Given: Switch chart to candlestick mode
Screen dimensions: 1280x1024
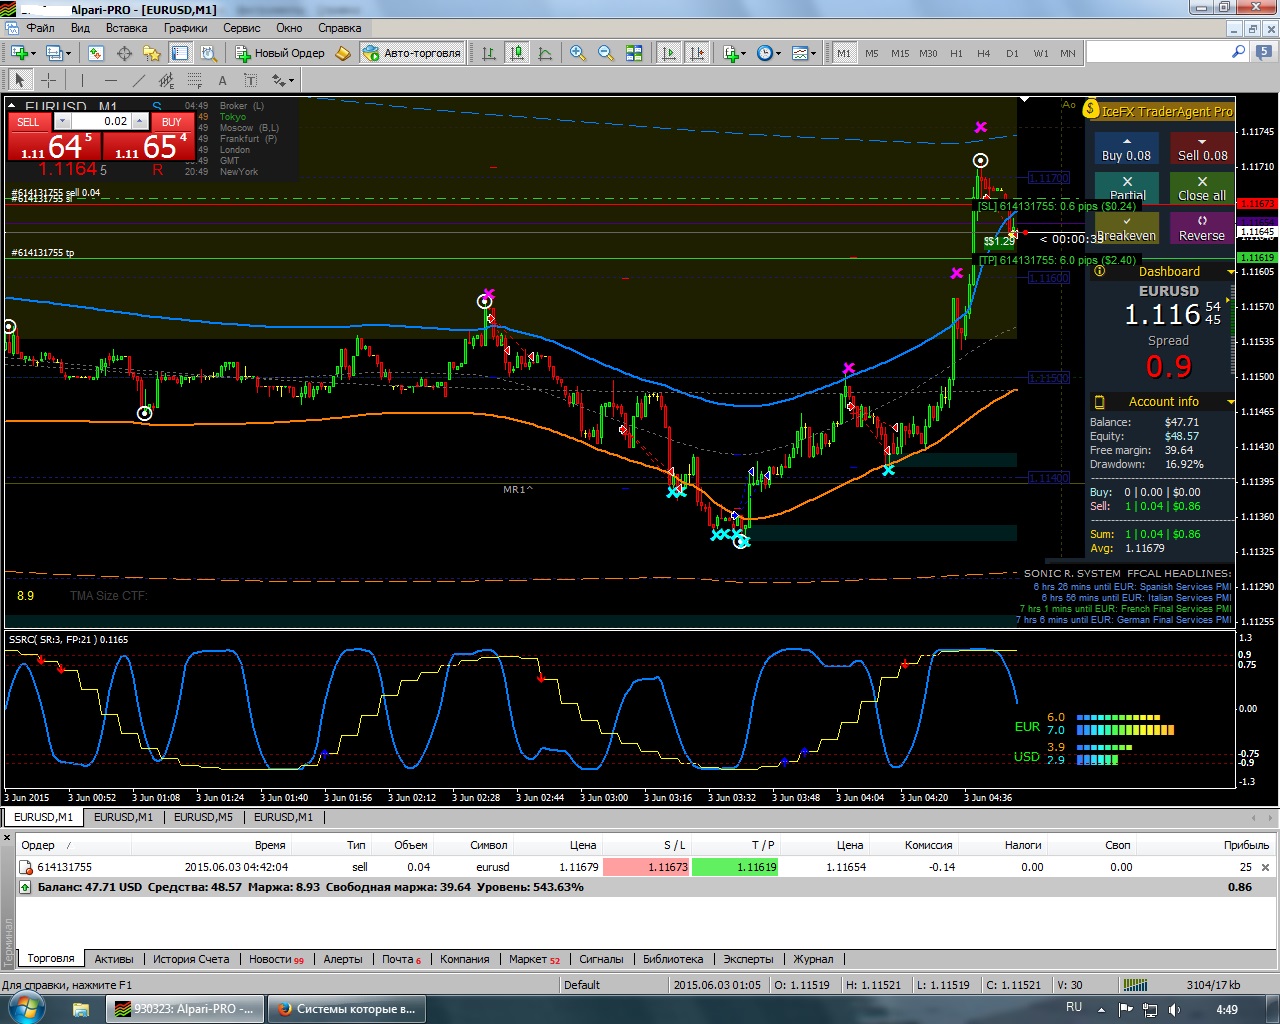Looking at the screenshot, I should click(517, 53).
